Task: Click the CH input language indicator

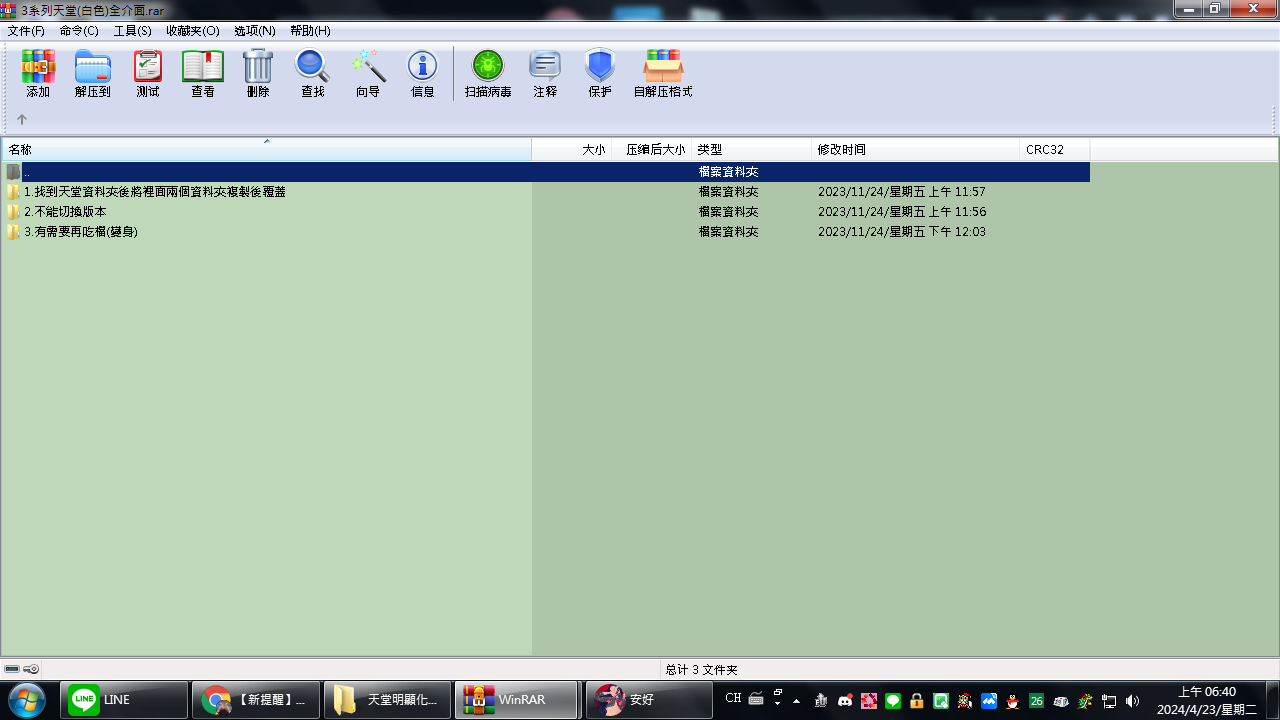Action: tap(733, 699)
